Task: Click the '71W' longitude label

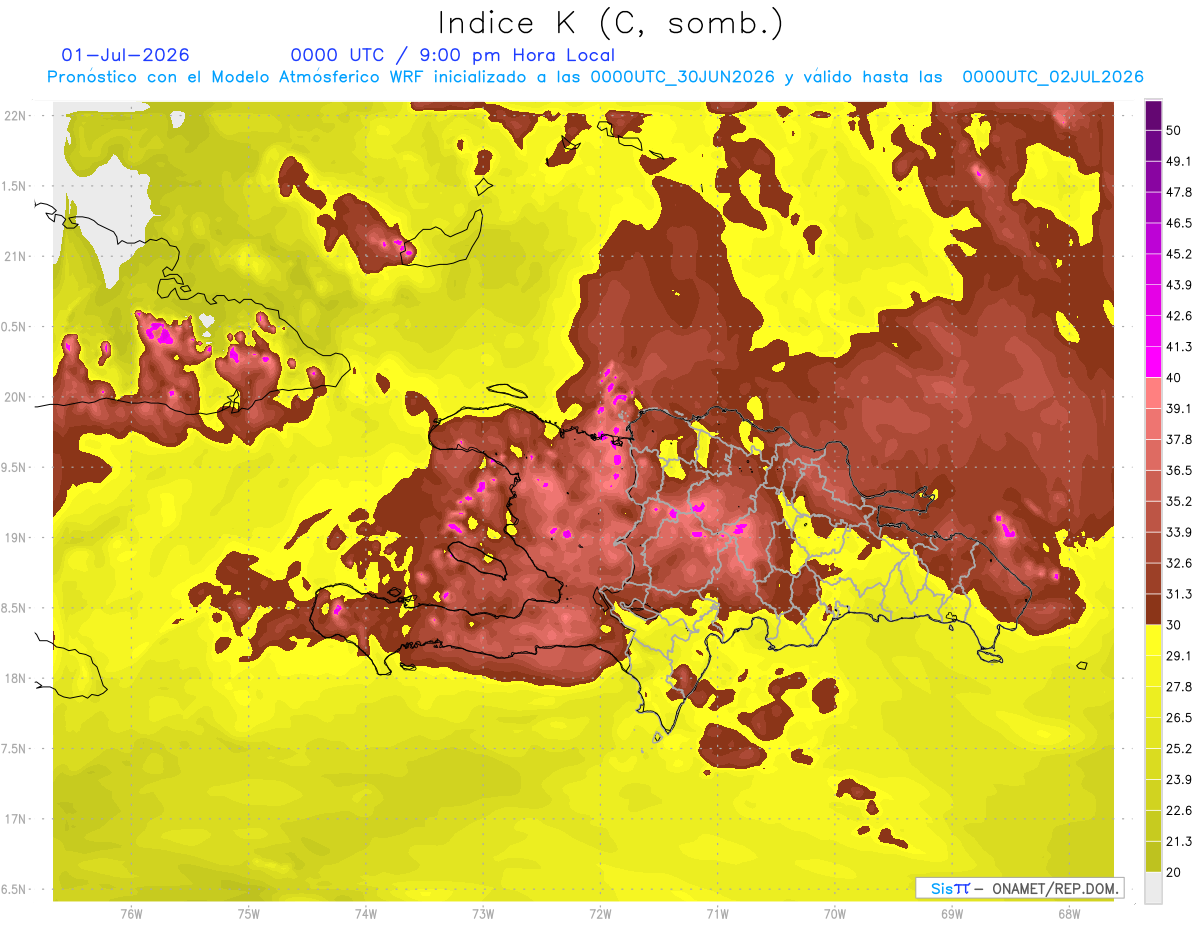Action: (717, 914)
